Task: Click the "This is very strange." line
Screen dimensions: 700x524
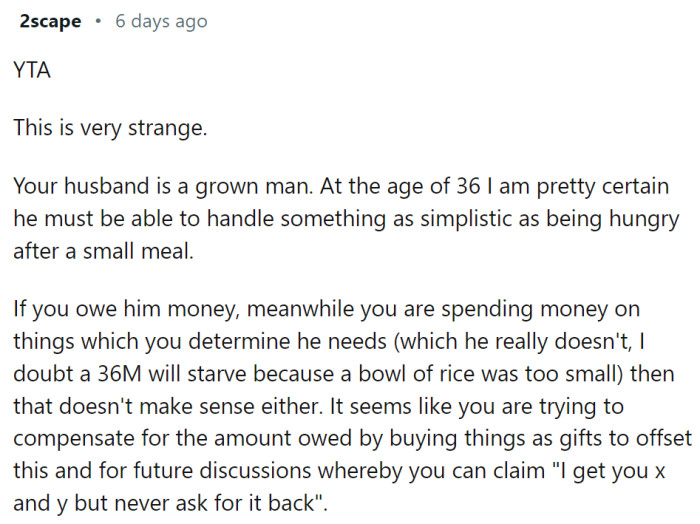Action: pos(109,129)
